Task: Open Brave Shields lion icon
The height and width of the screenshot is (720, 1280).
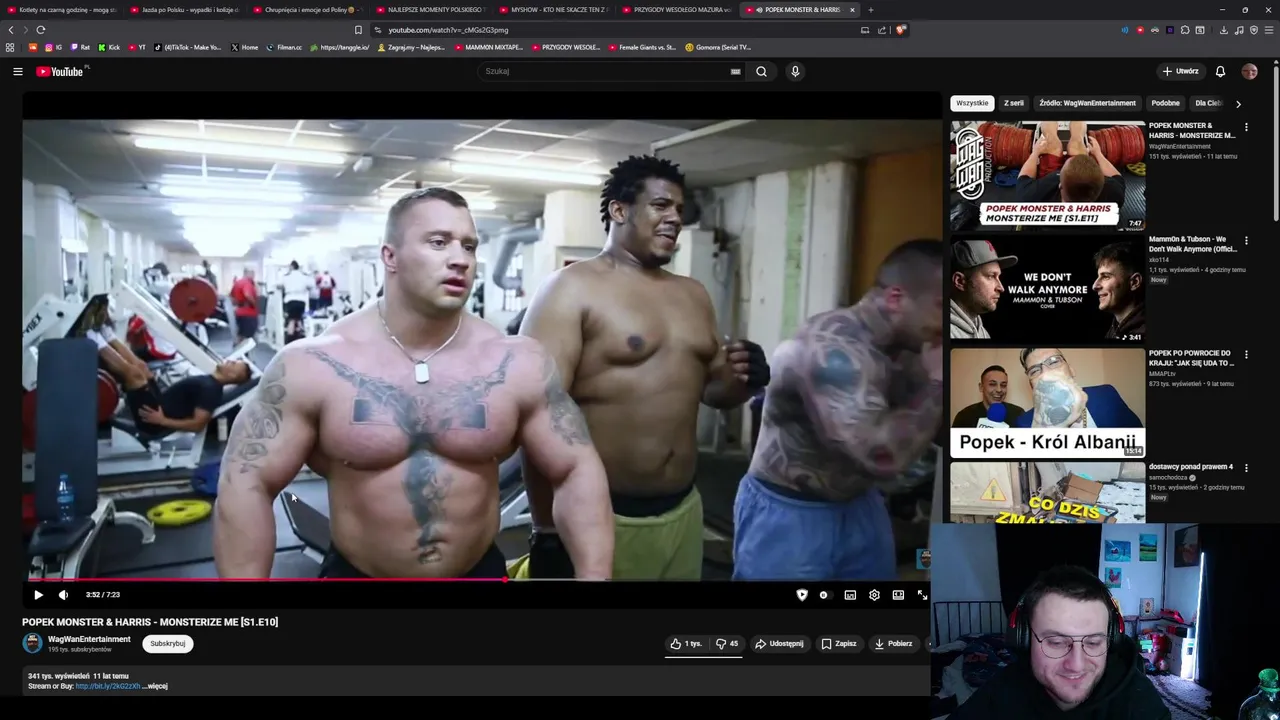Action: [x=901, y=30]
